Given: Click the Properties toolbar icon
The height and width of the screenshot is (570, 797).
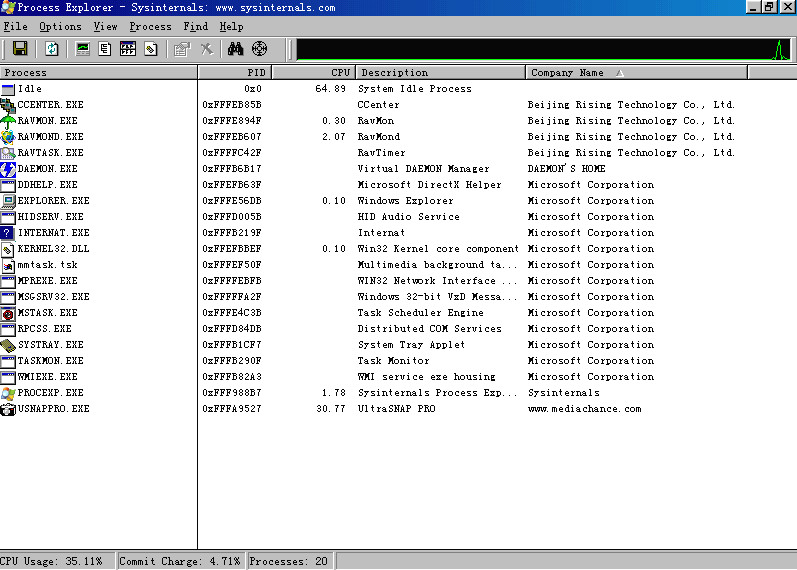Looking at the screenshot, I should 181,49.
